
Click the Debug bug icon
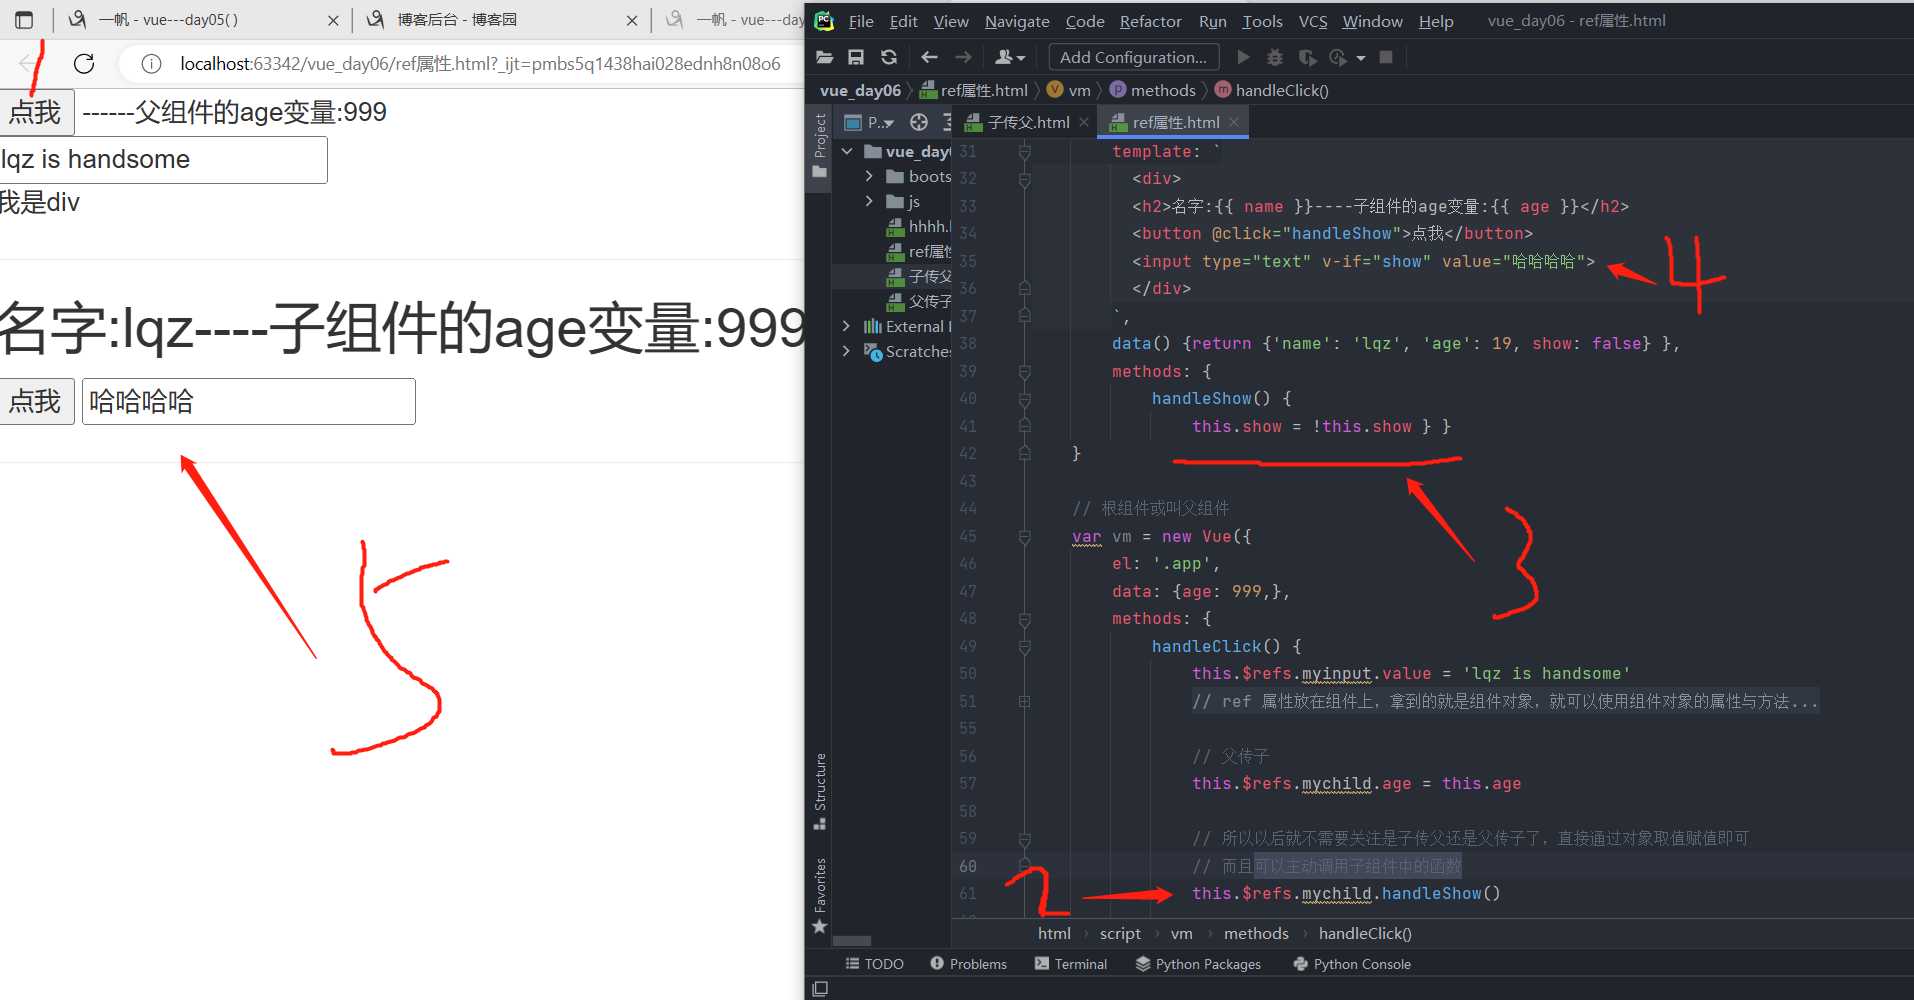(1275, 57)
